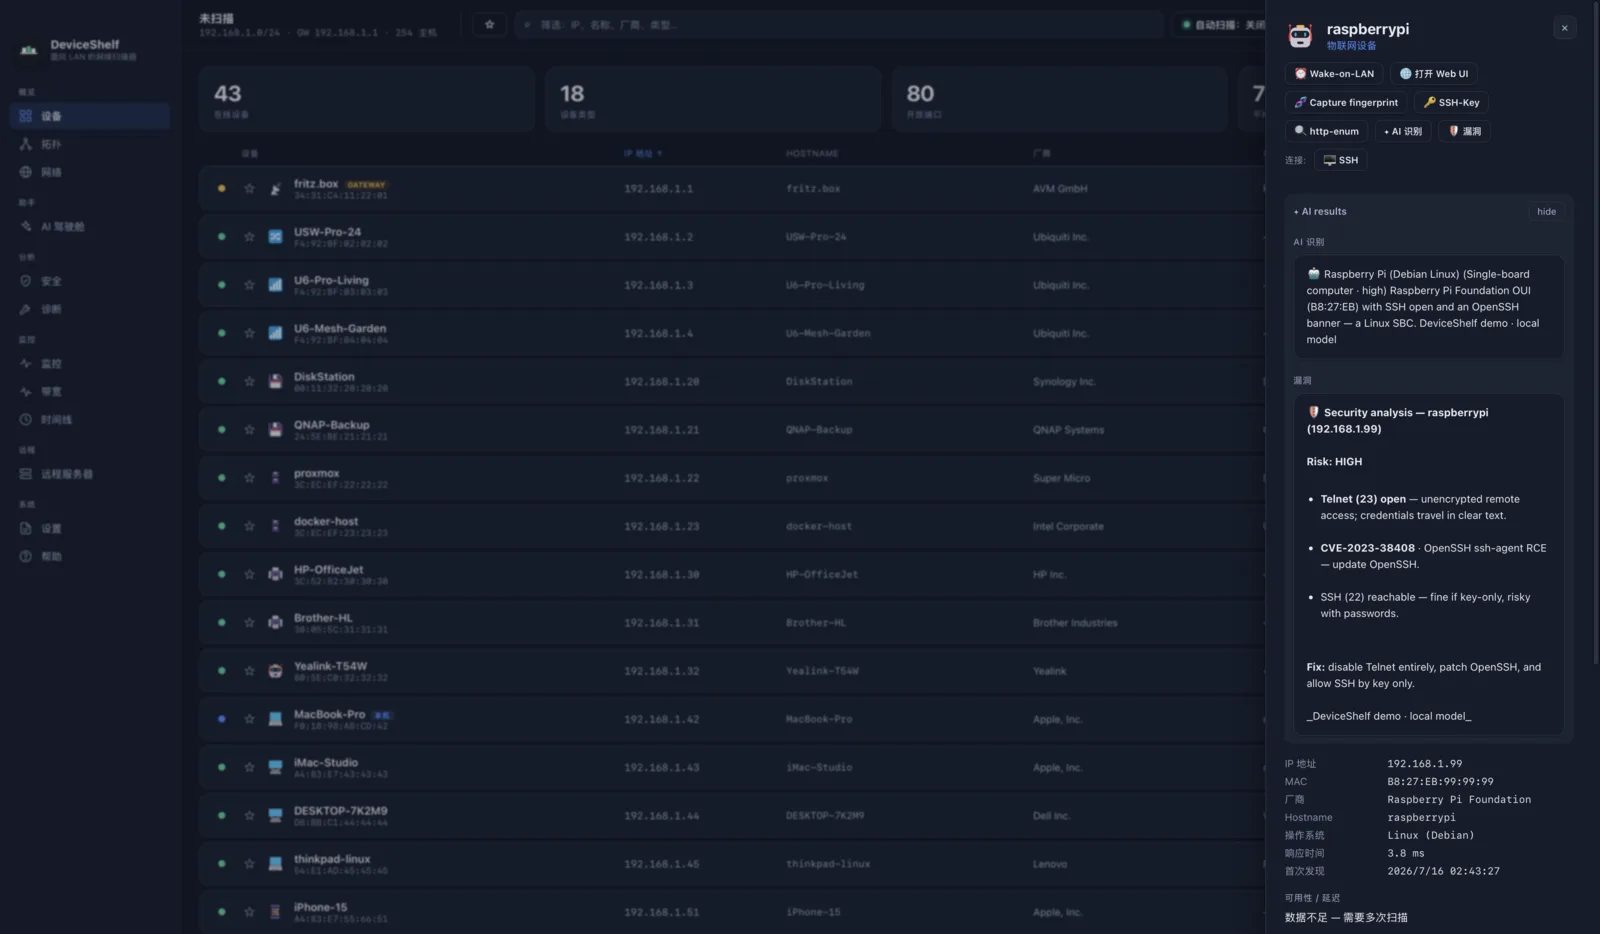Click the 18 设备类型 stat card
The height and width of the screenshot is (934, 1600).
click(713, 100)
